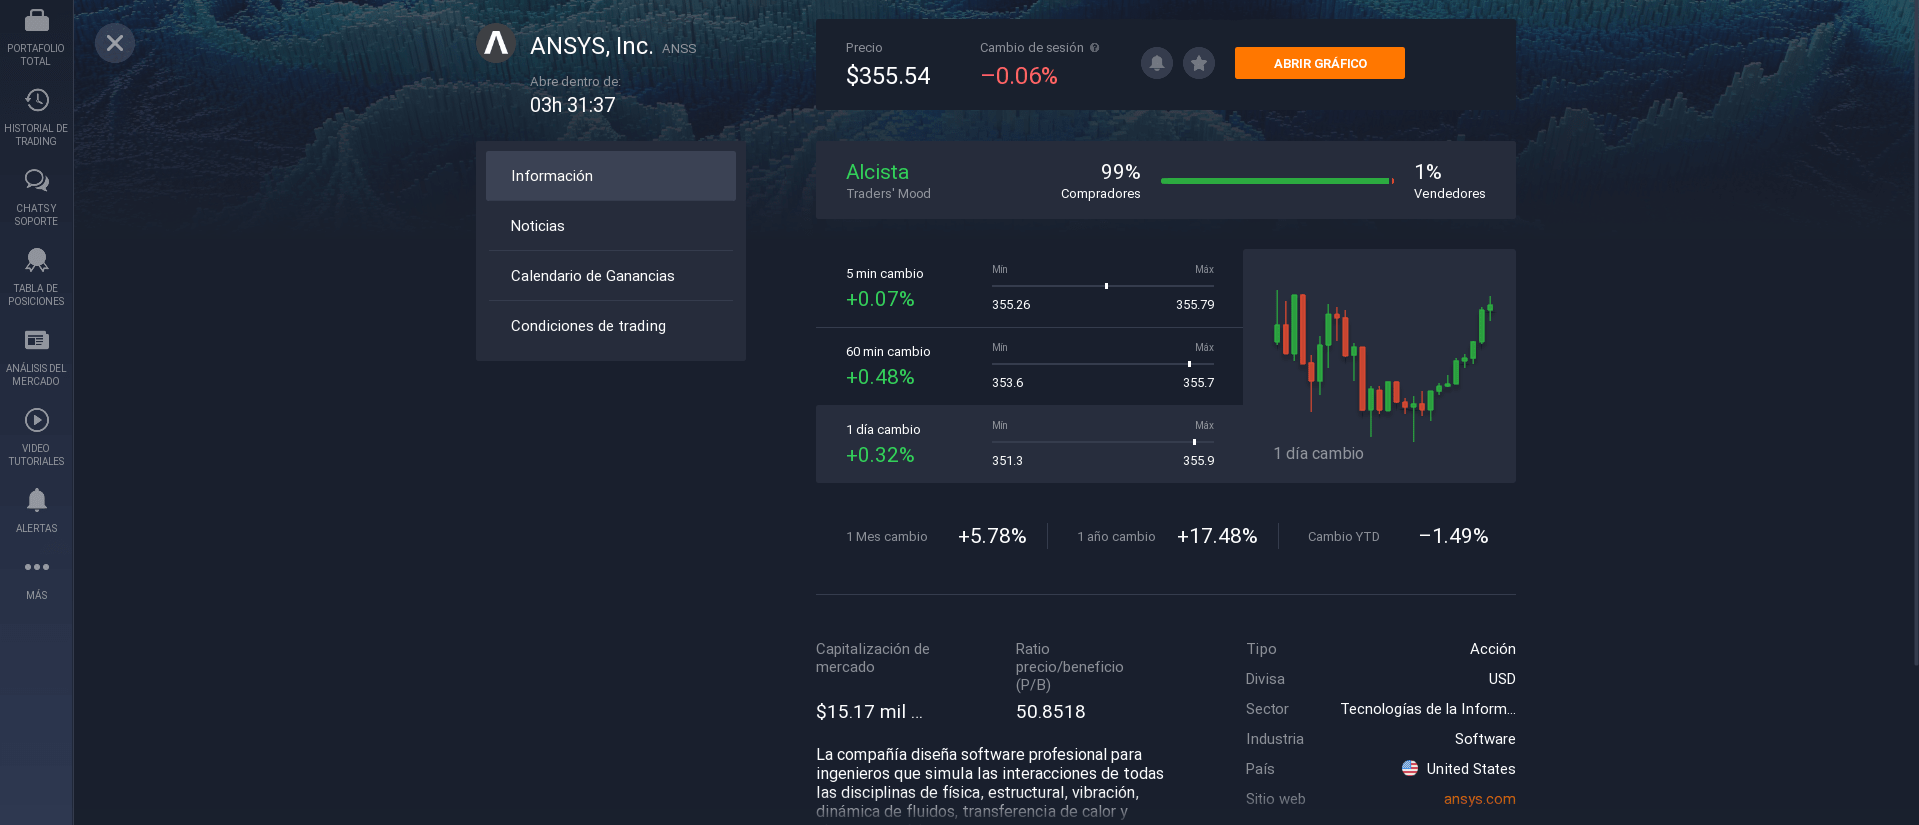Viewport: 1919px width, 825px height.
Task: Click the Cambio de sesión help icon
Action: [1094, 47]
